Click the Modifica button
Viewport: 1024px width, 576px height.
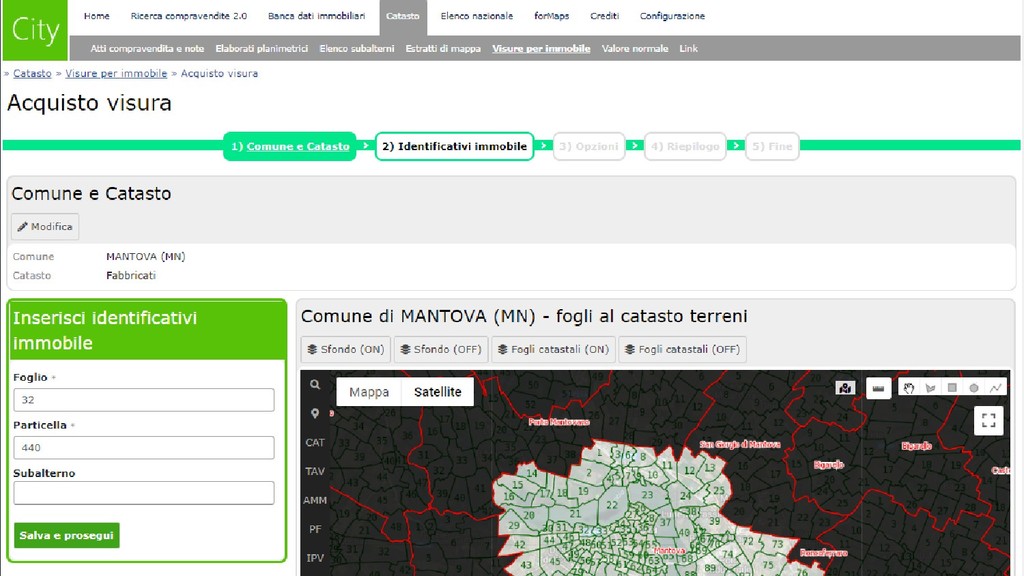click(x=45, y=227)
